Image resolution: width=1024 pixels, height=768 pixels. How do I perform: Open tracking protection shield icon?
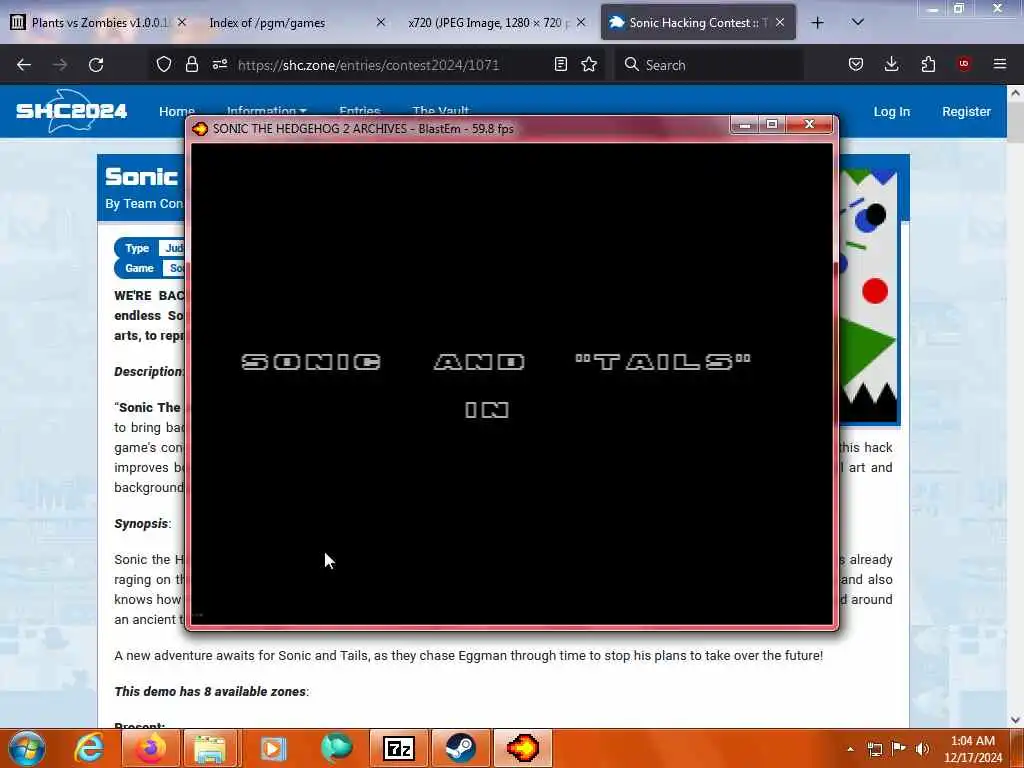coord(163,64)
